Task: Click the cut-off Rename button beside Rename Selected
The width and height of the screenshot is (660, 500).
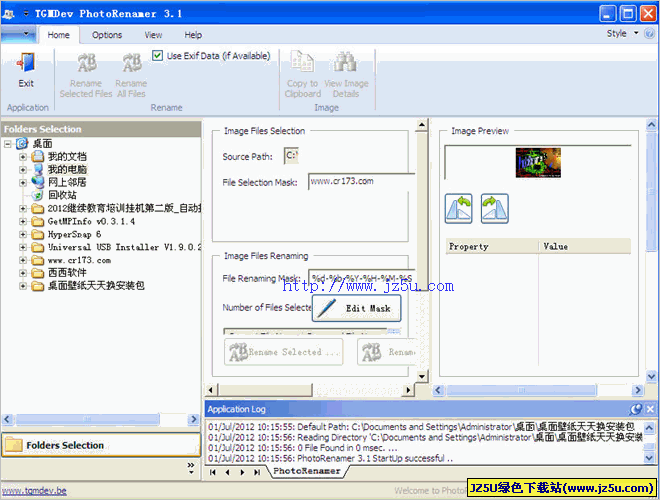Action: click(x=387, y=352)
